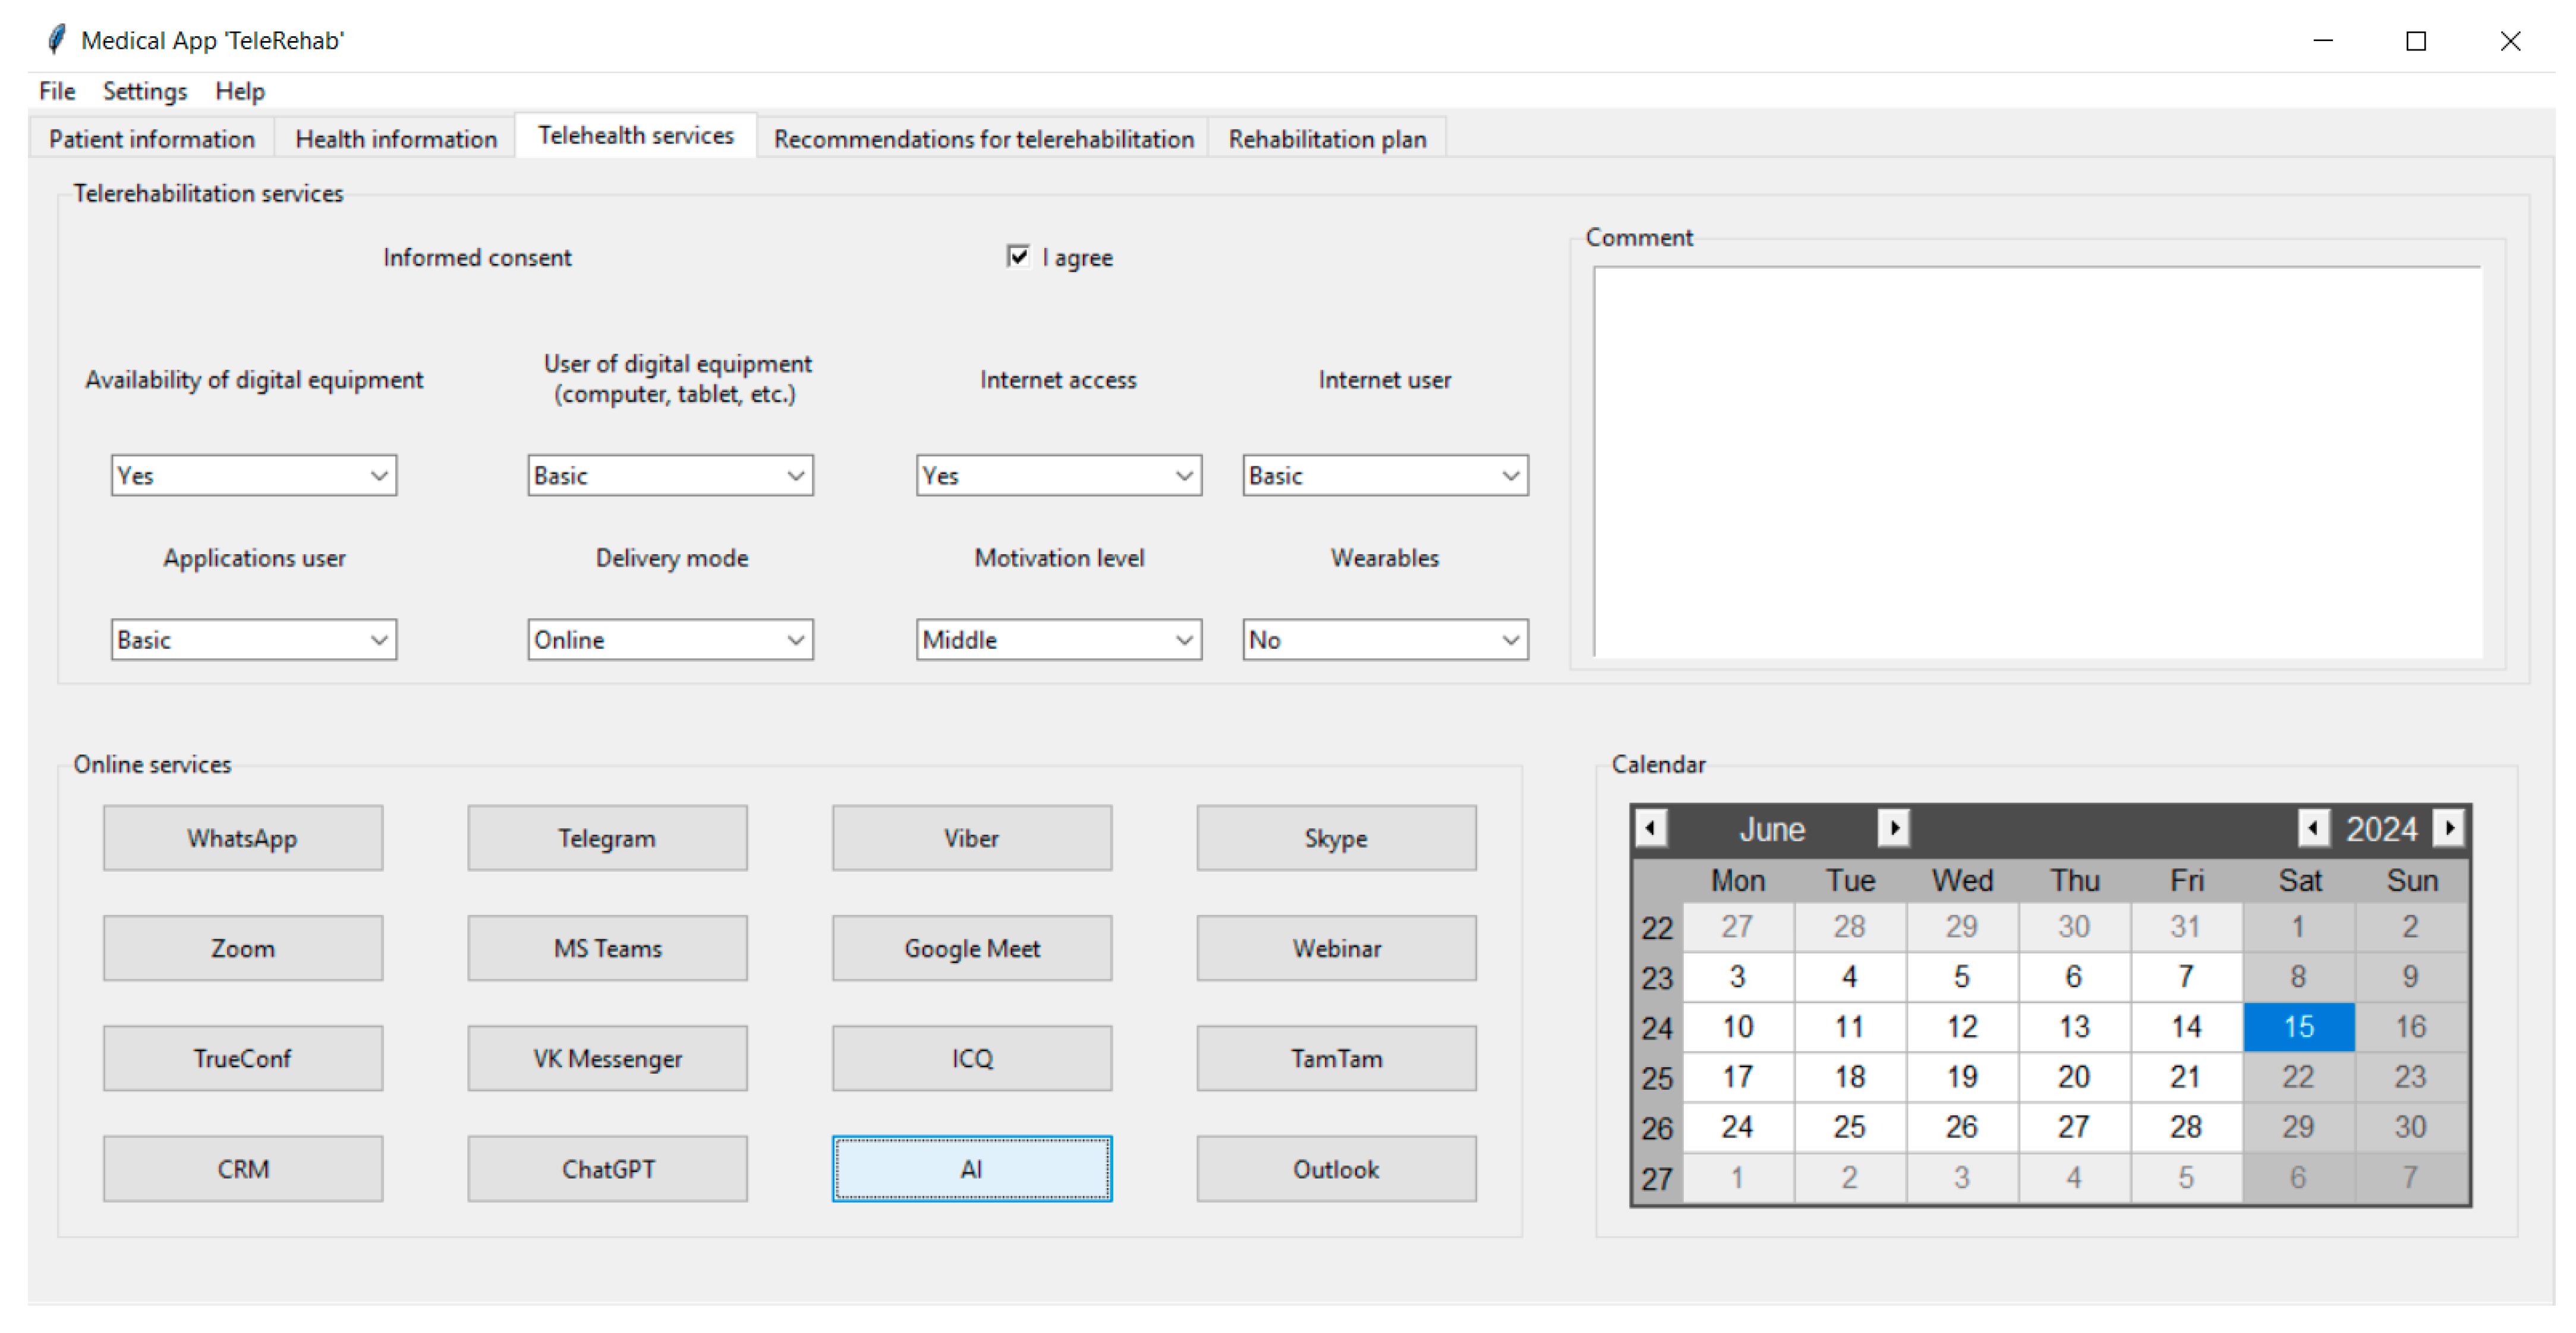Switch to Rehabilitation plan tab
Screen dimensions: 2576x1333
[1327, 139]
